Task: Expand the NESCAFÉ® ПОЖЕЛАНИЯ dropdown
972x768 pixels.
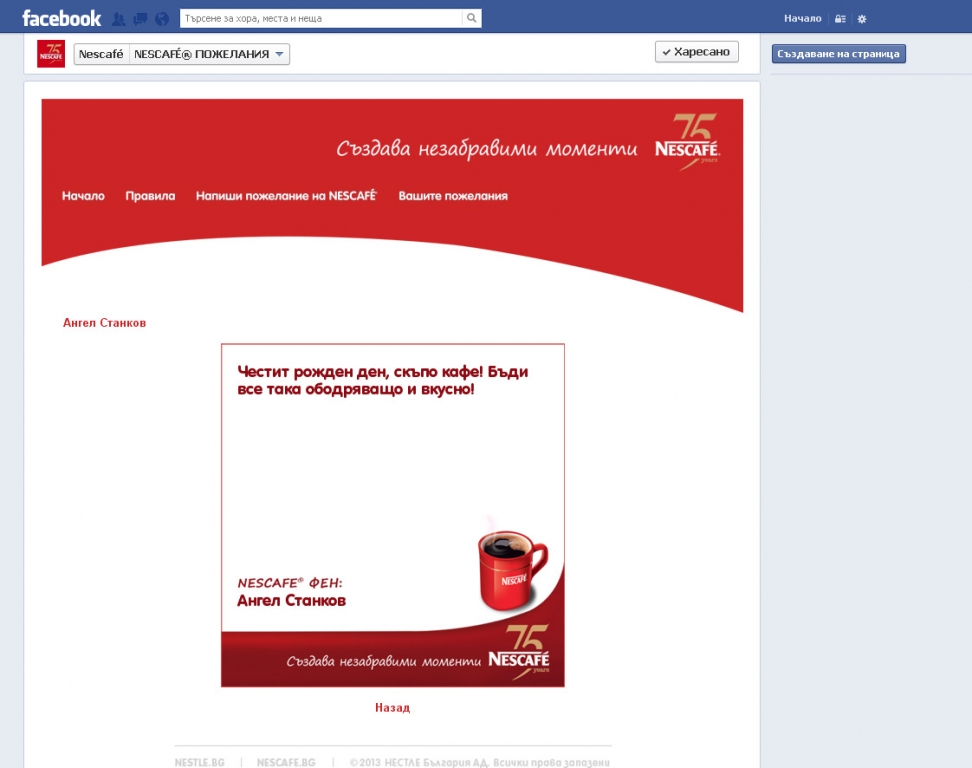Action: 209,54
